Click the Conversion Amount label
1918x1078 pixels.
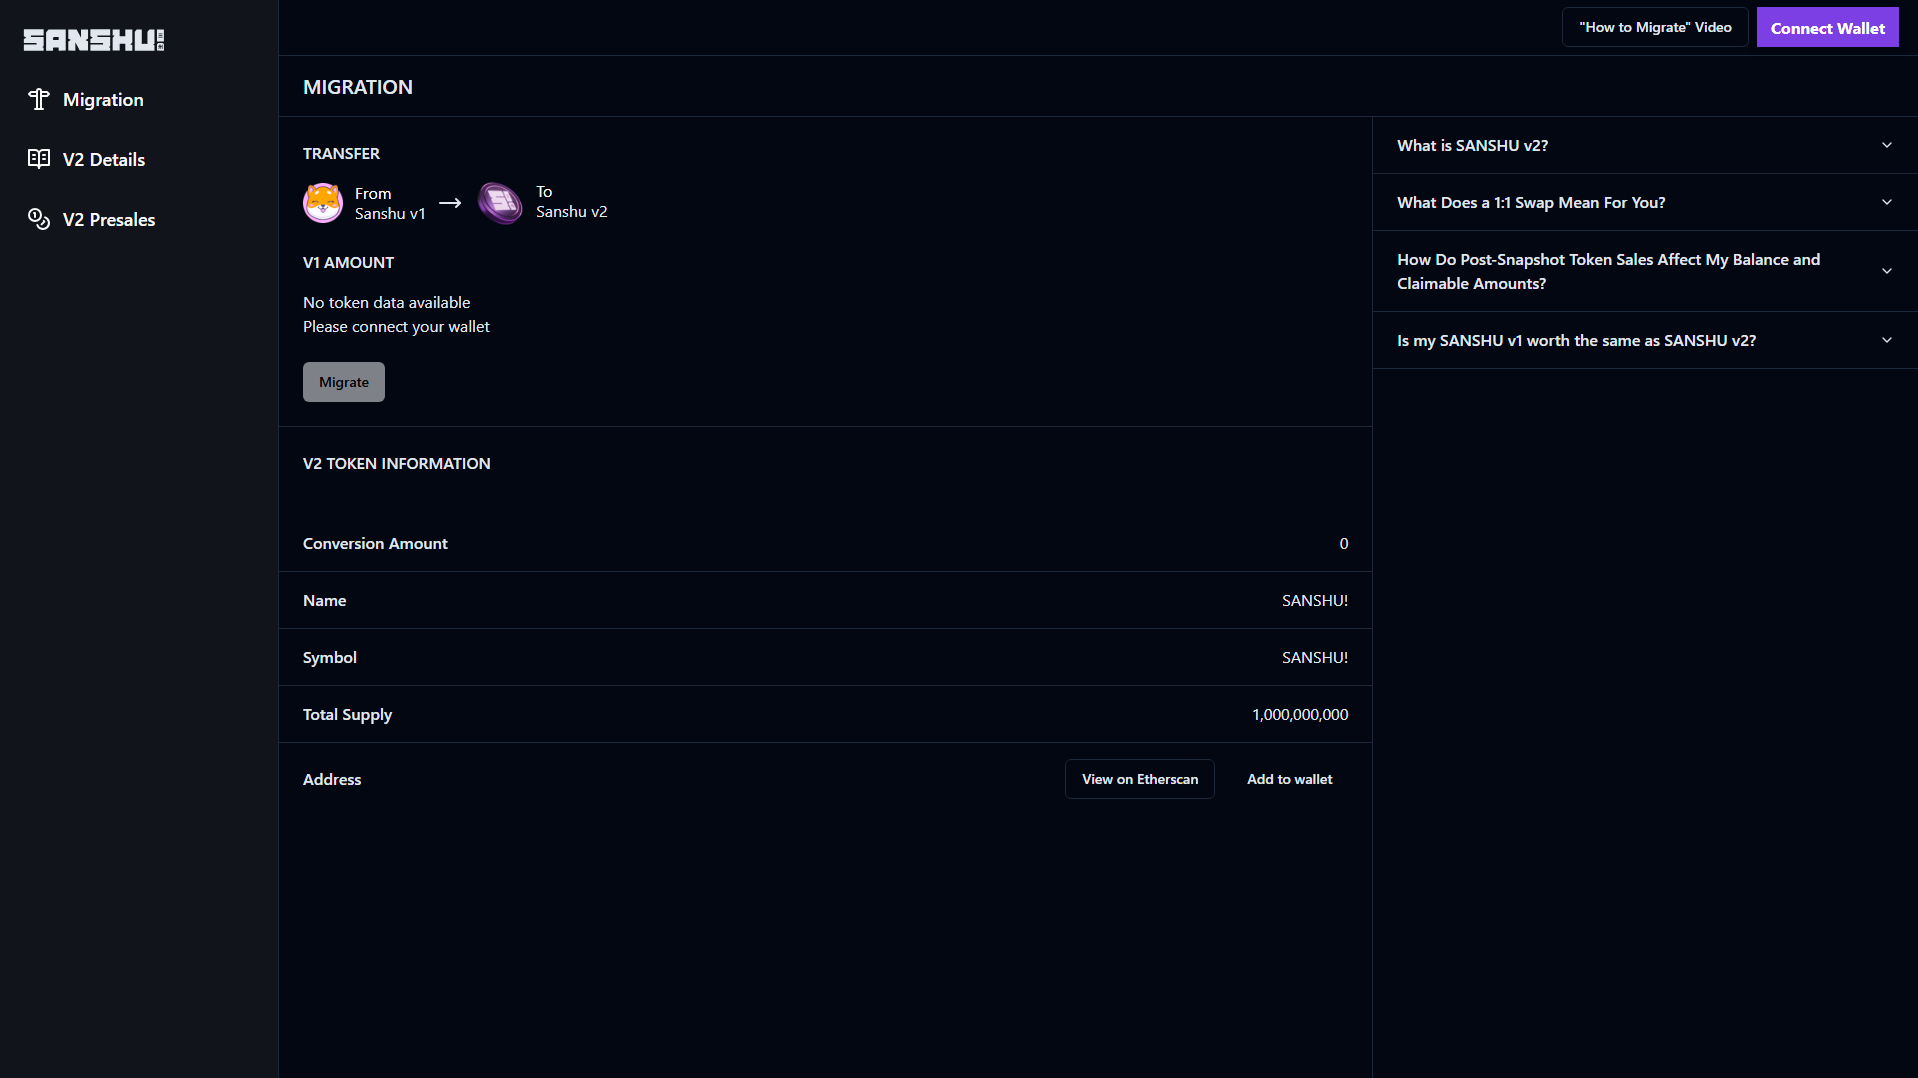pos(375,543)
